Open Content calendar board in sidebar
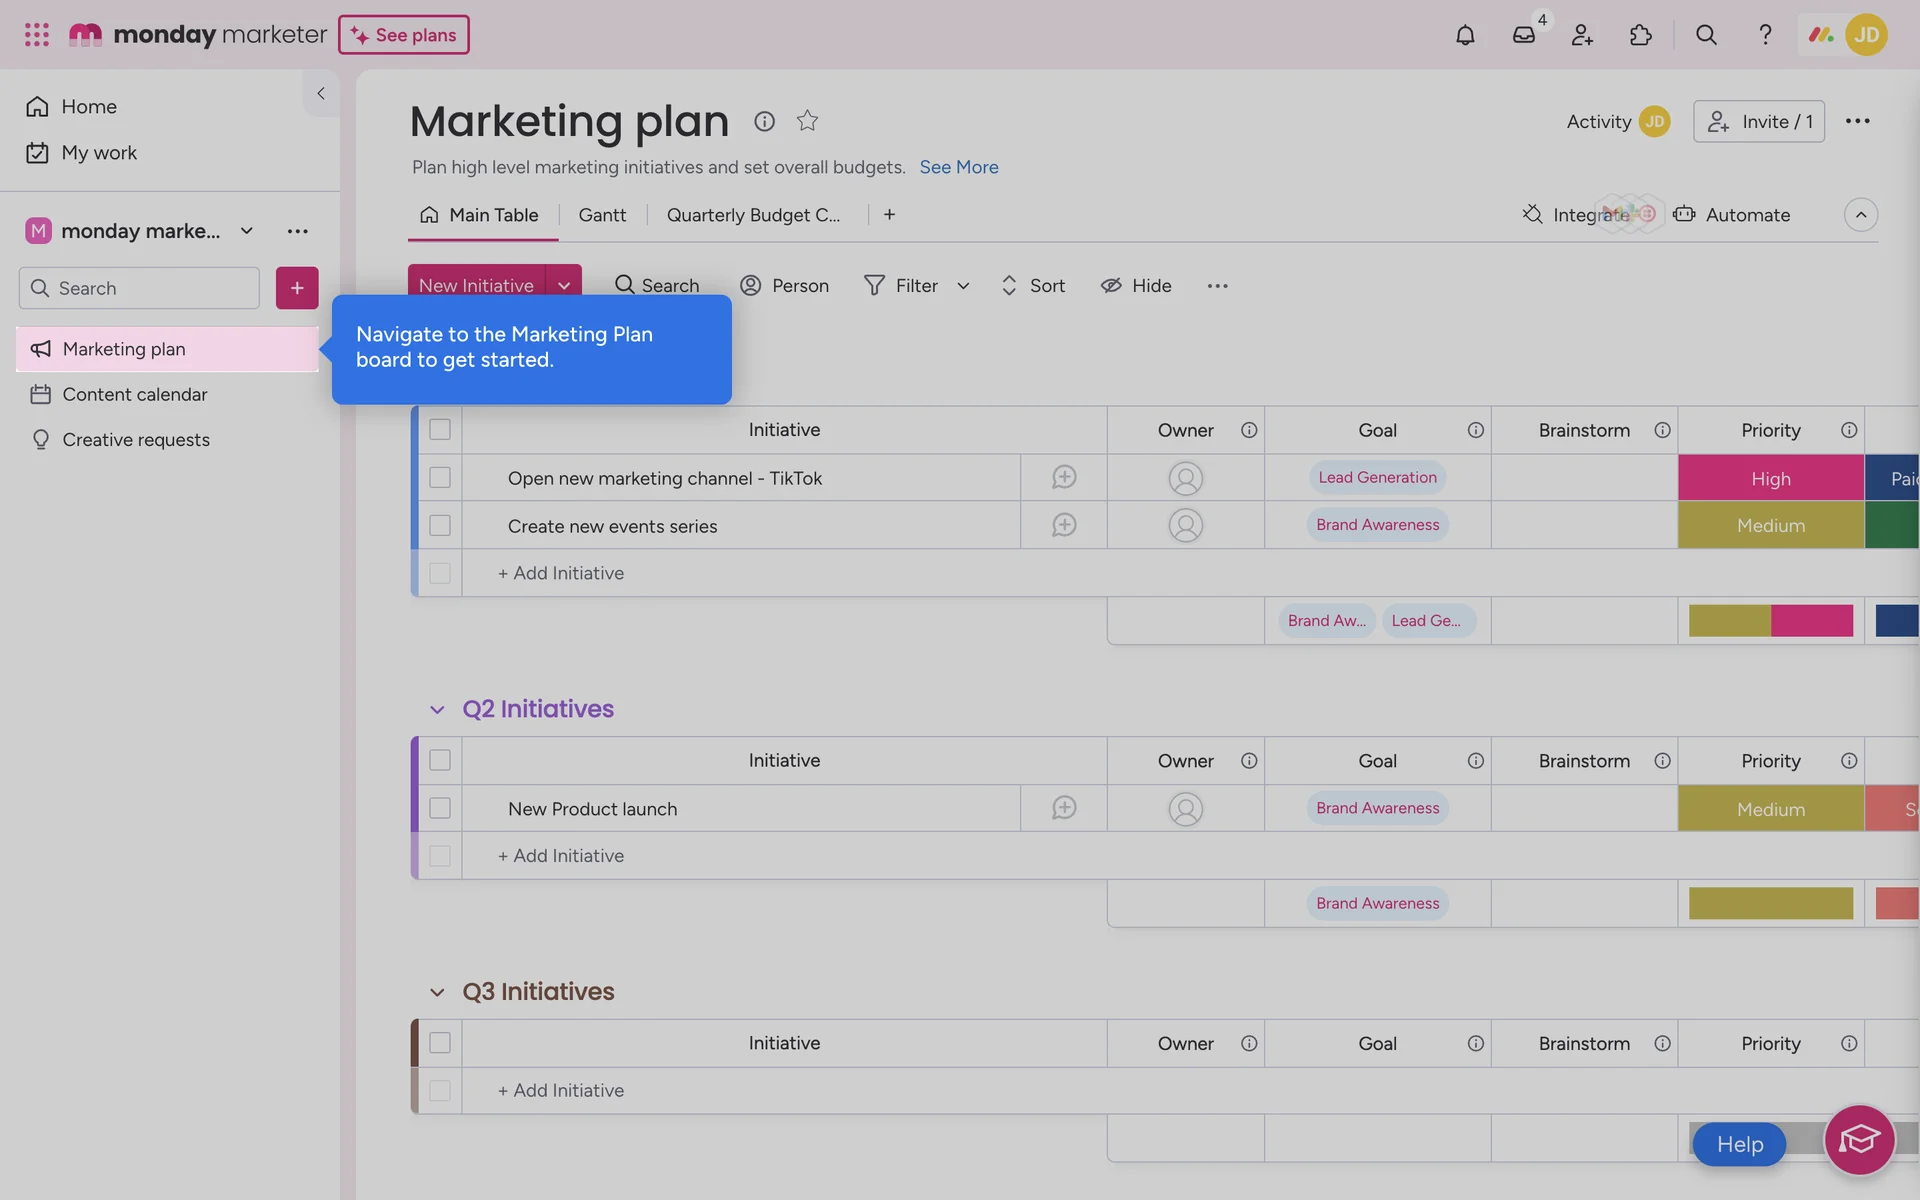The height and width of the screenshot is (1200, 1920). pyautogui.click(x=135, y=394)
